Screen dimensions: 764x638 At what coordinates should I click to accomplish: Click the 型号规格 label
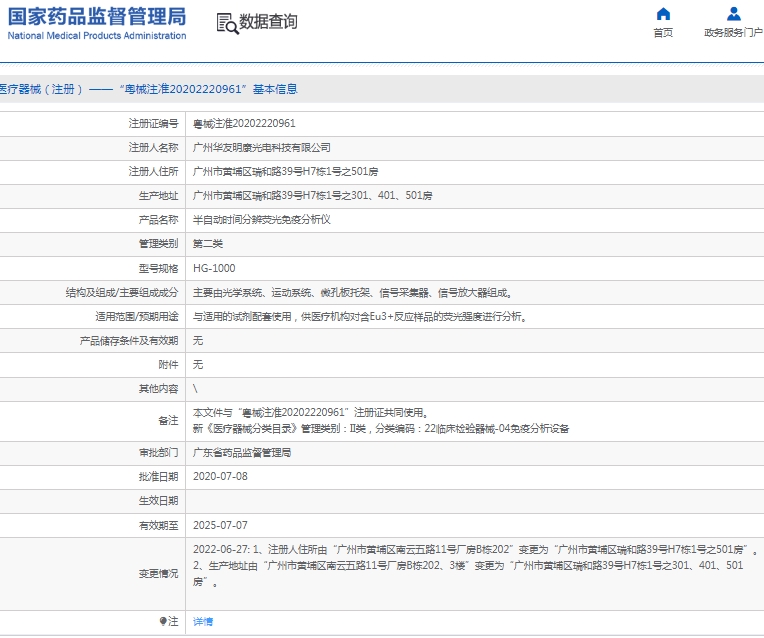point(158,268)
